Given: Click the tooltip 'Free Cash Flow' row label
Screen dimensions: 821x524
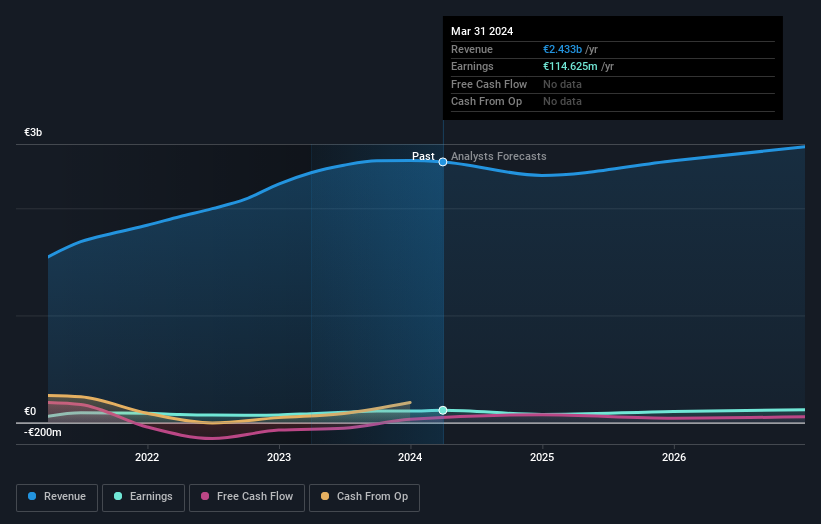Looking at the screenshot, I should (489, 84).
